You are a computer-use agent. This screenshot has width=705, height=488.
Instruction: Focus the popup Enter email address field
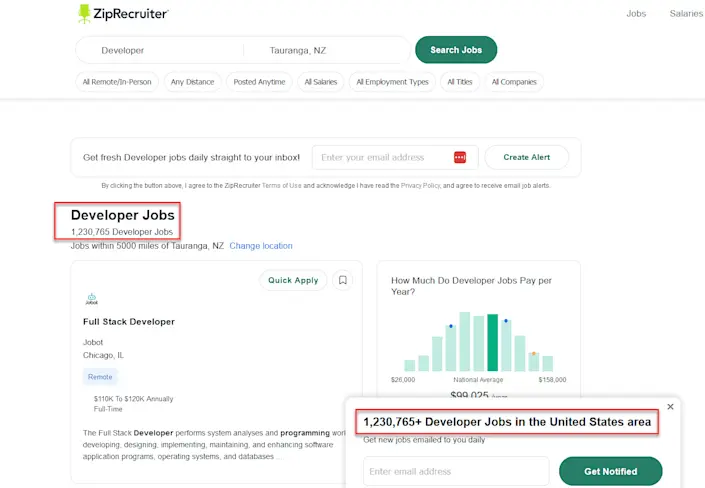[x=456, y=471]
